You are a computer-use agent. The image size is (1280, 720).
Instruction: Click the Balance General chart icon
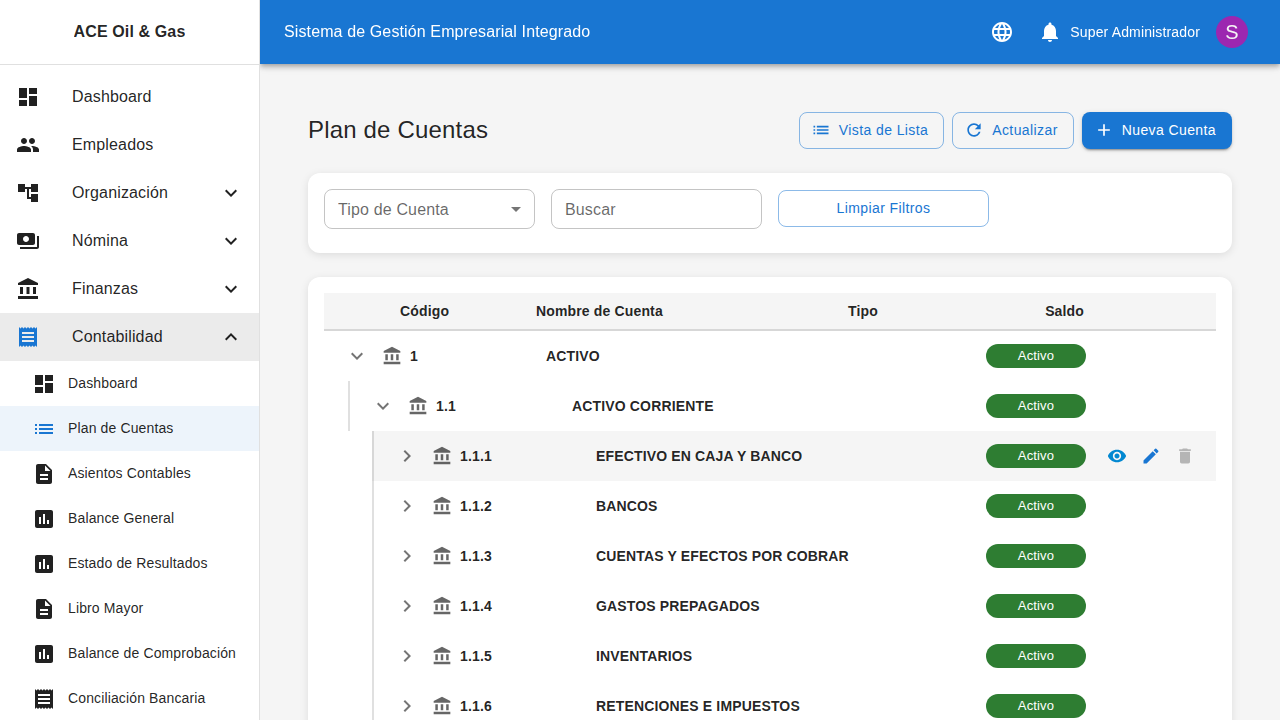click(43, 518)
